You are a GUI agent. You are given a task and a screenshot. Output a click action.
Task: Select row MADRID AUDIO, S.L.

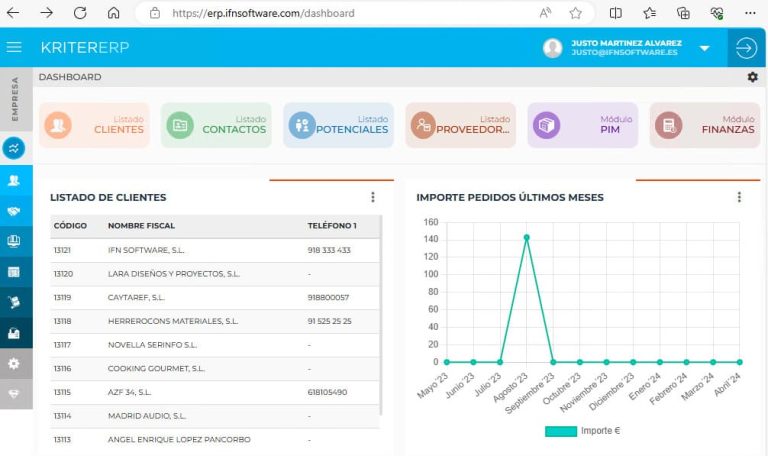coord(215,416)
